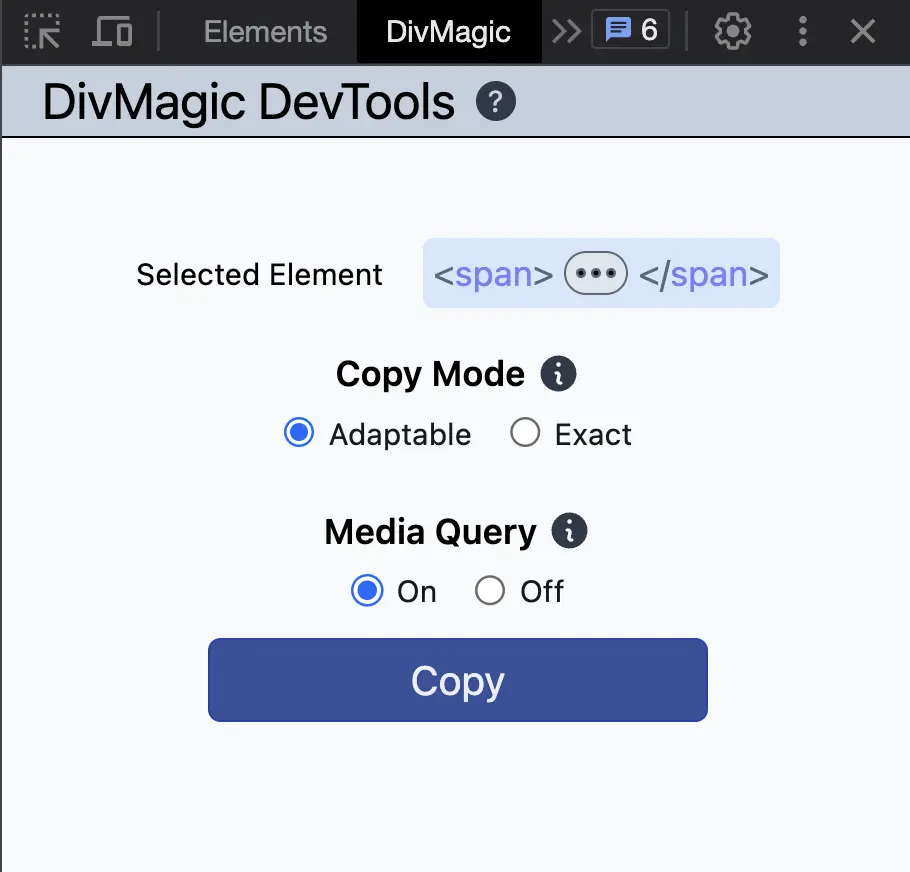Click the Copy Mode info icon
Viewport: 910px width, 872px height.
[558, 374]
